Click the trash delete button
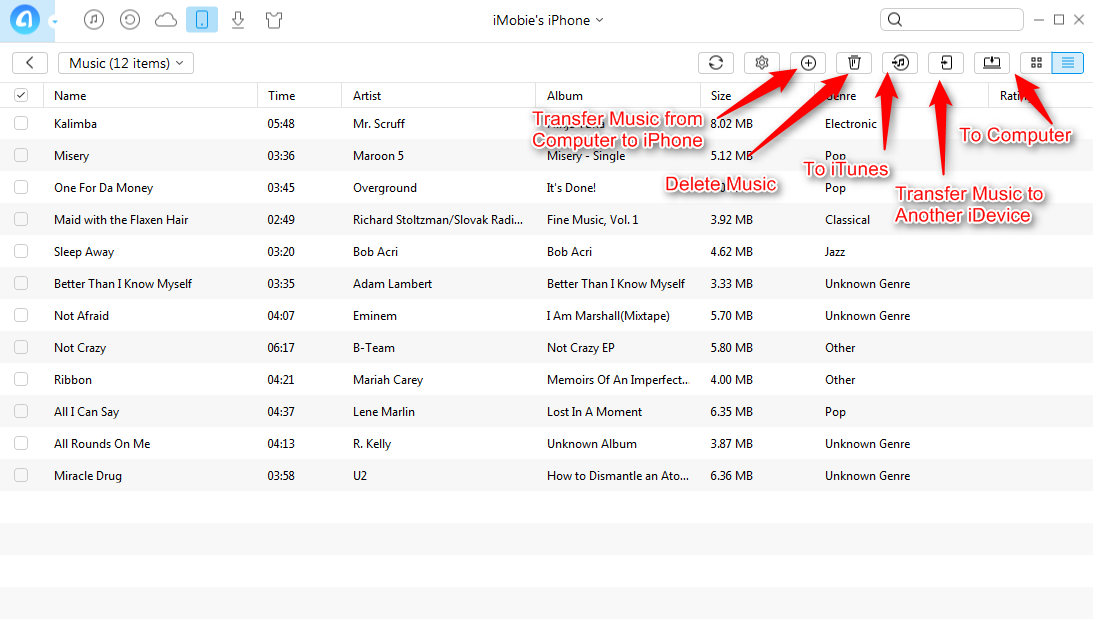1093x627 pixels. (854, 63)
